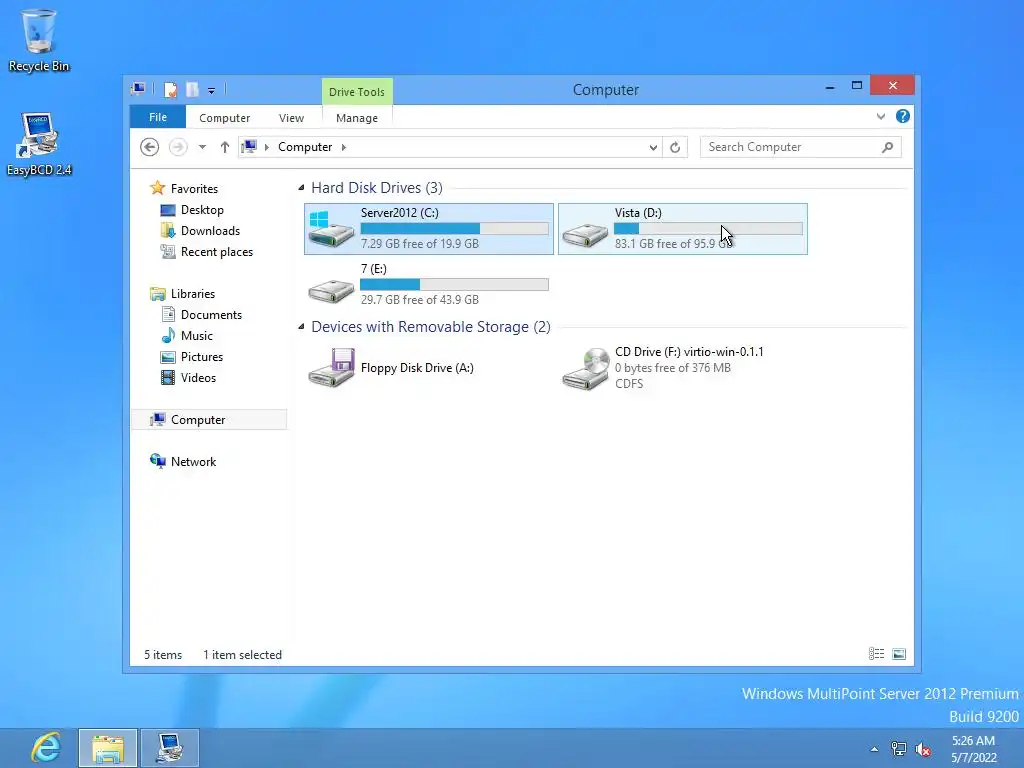Go up one level with Up arrow
This screenshot has height=768, width=1024.
[225, 147]
